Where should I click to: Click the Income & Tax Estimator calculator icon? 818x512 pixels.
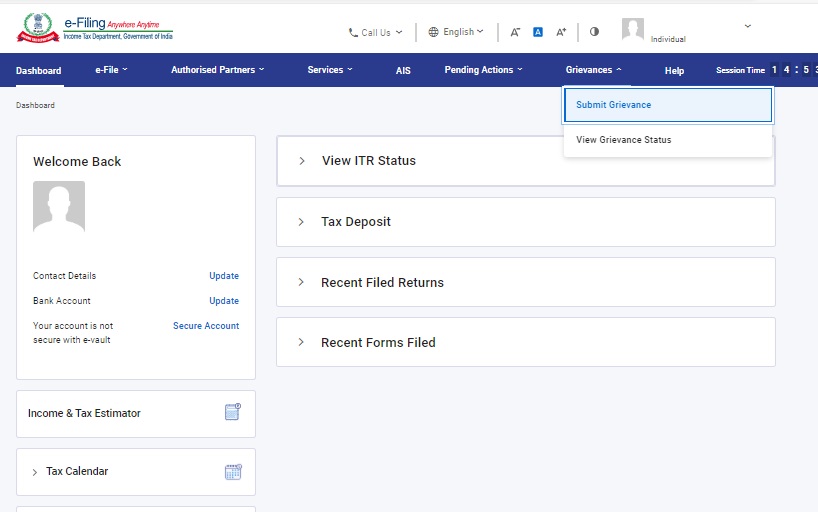click(233, 412)
